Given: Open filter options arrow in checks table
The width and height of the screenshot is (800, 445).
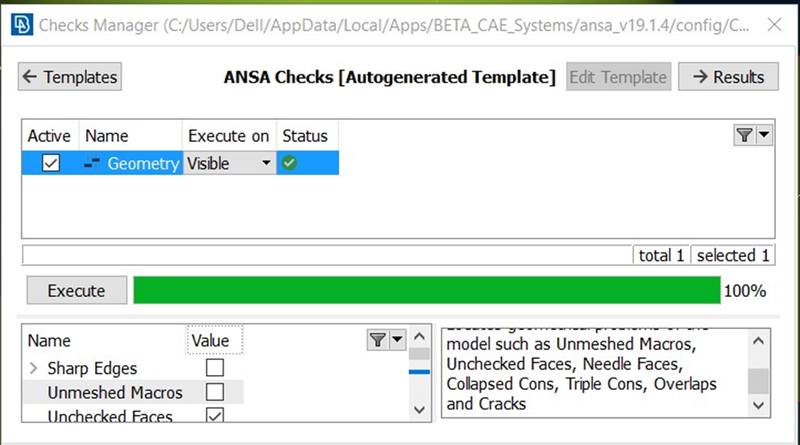Looking at the screenshot, I should point(764,135).
